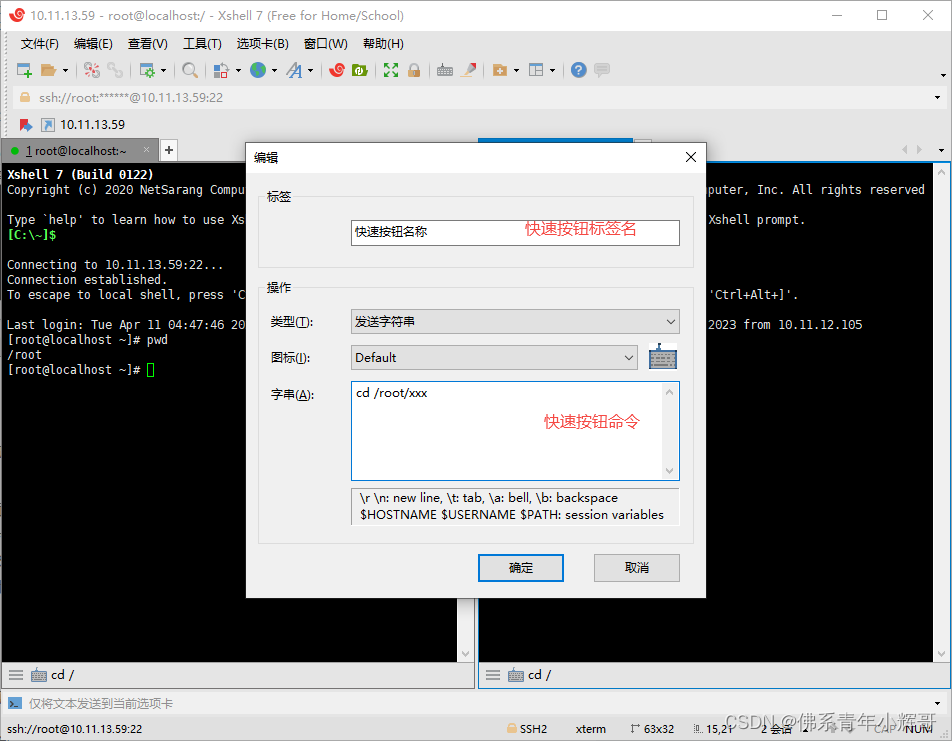952x741 pixels.
Task: Expand the Open Session folder dropdown arrow
Action: tap(65, 71)
